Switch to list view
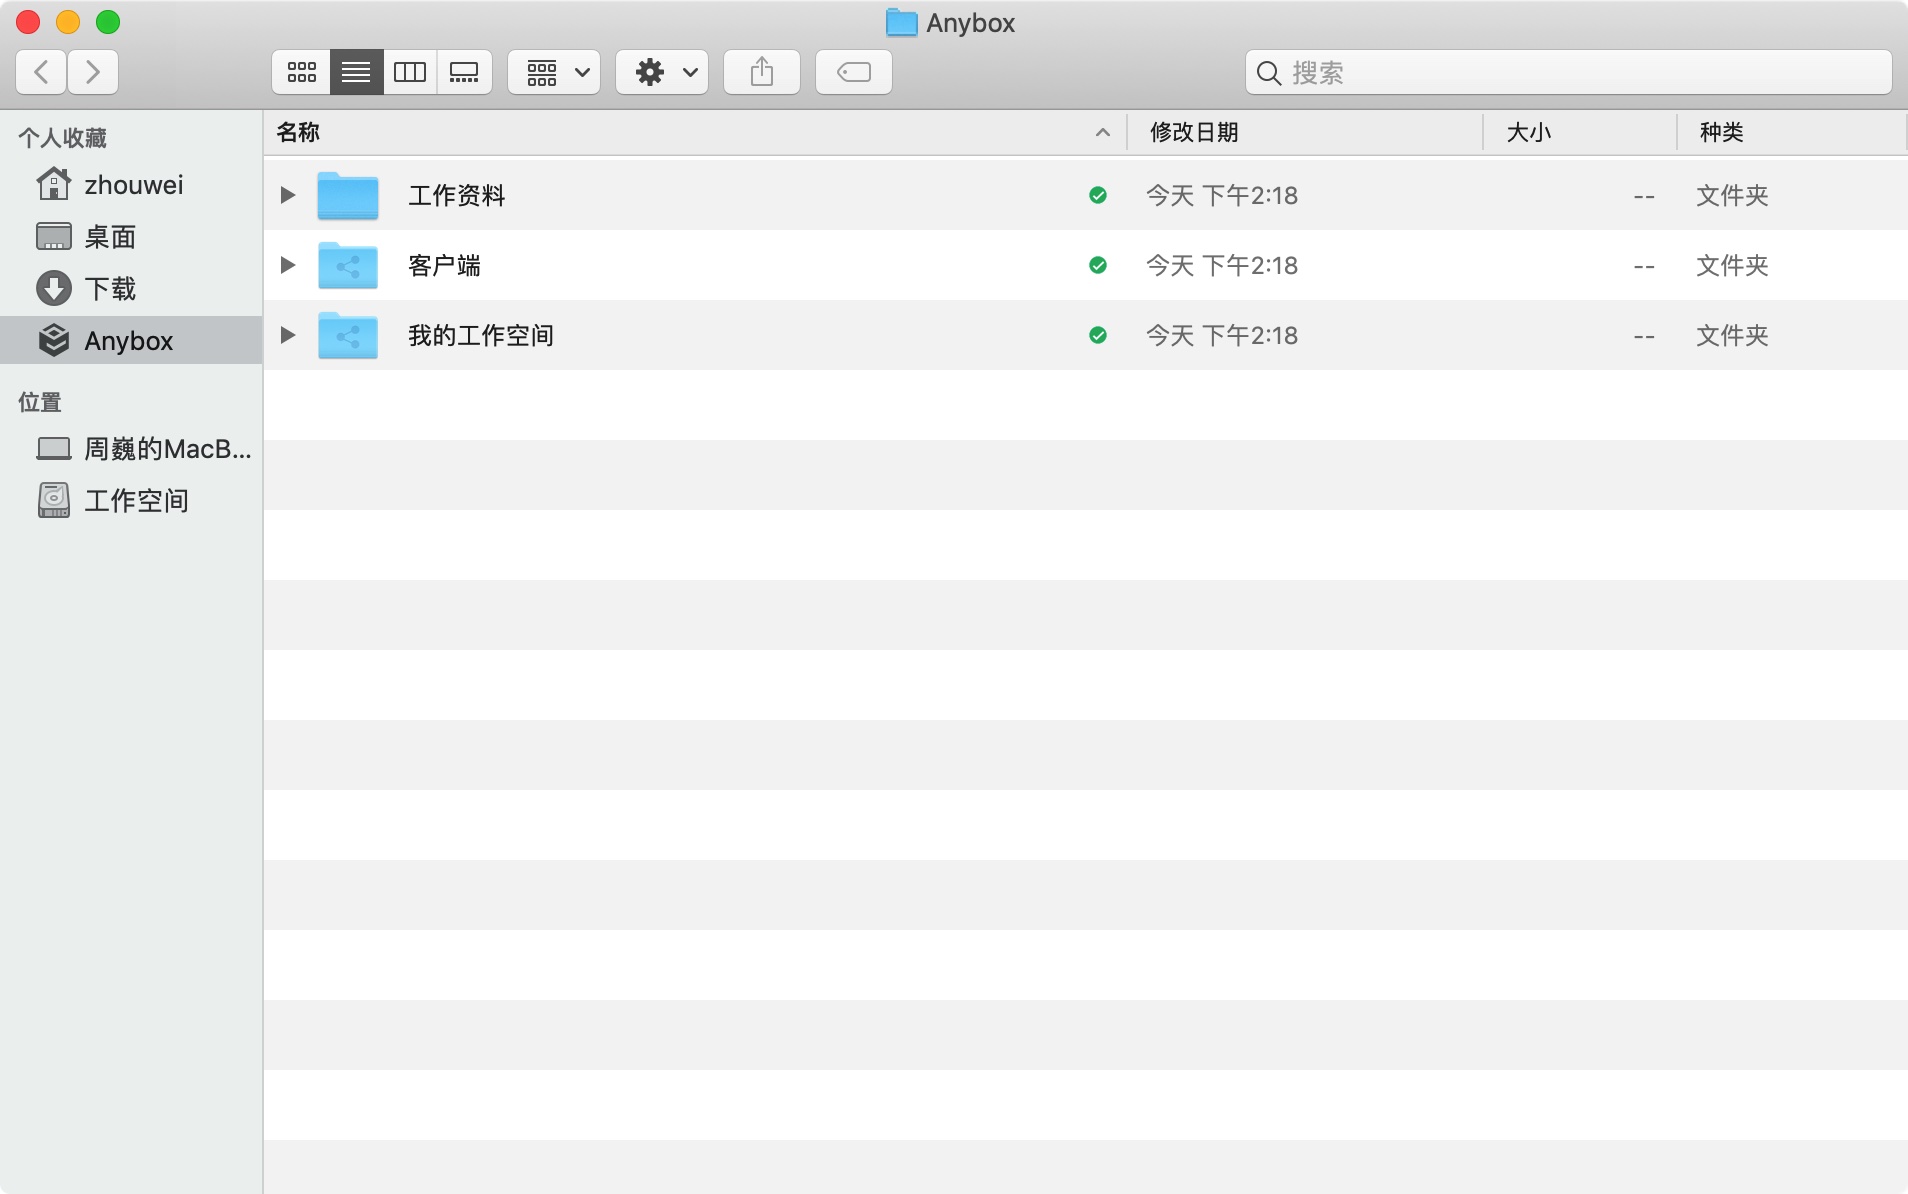The width and height of the screenshot is (1908, 1194). click(x=356, y=72)
